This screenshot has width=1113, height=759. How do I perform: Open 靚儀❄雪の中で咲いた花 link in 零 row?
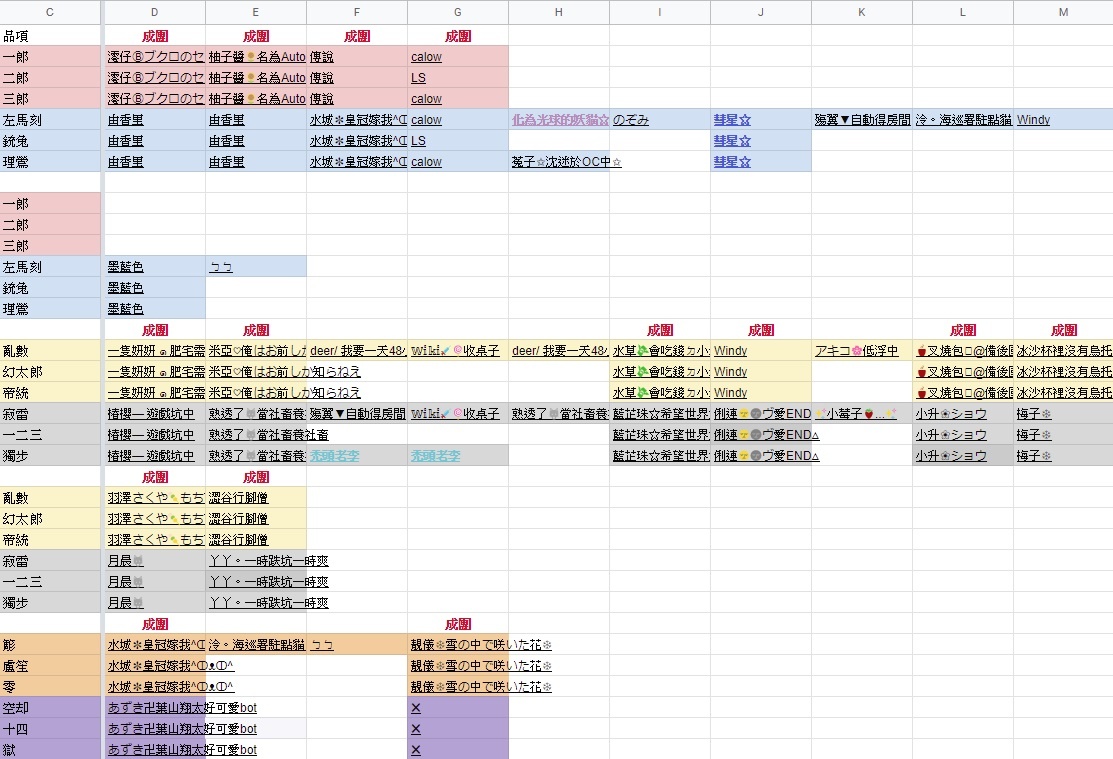(481, 687)
